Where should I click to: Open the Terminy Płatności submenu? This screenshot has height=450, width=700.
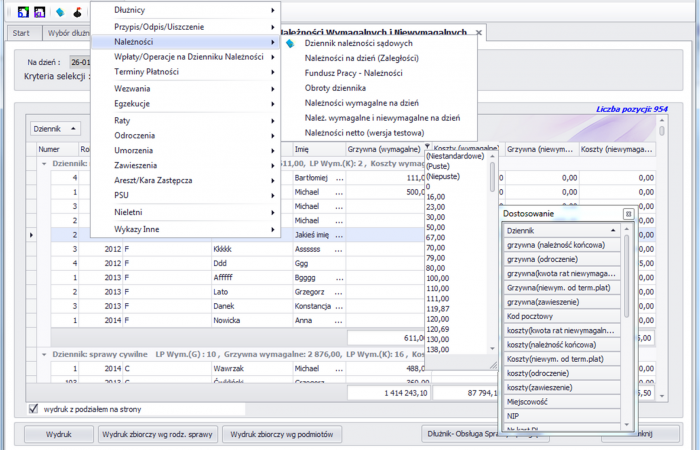[185, 71]
